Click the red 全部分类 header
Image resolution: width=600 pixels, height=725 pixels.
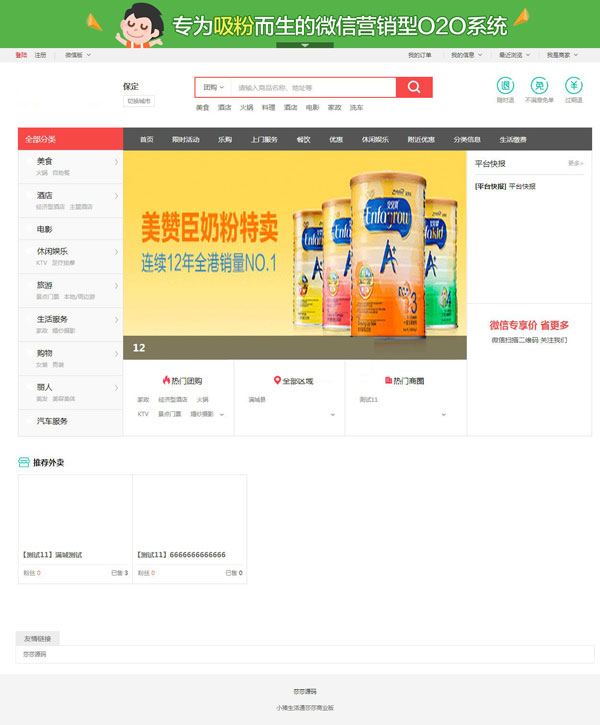[x=70, y=139]
